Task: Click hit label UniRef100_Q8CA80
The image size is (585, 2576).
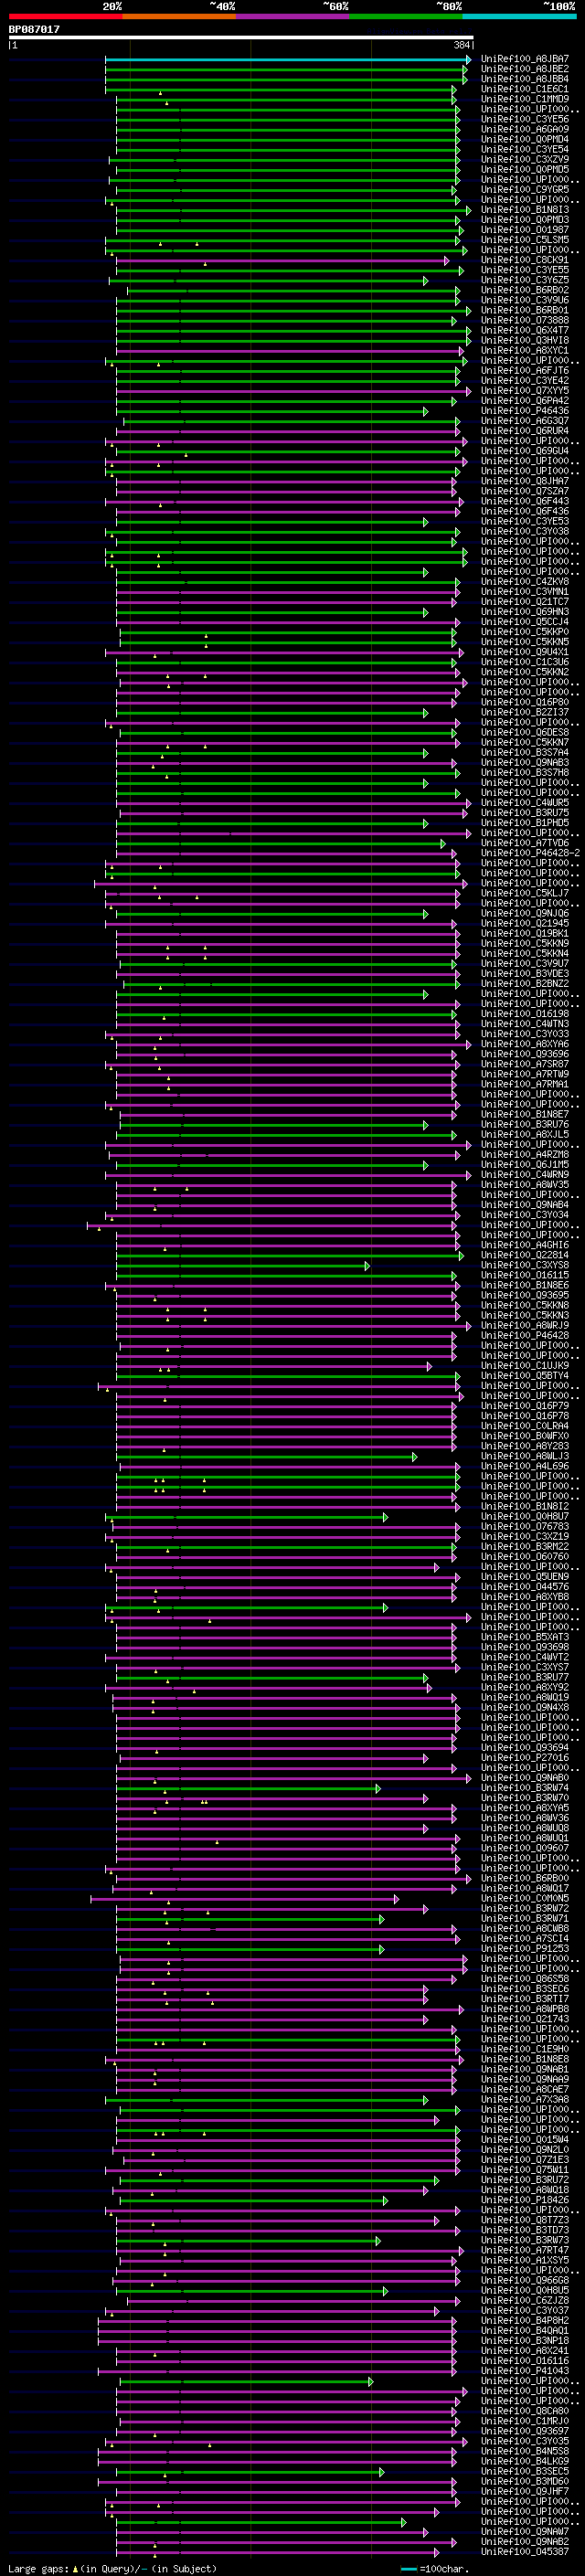Action: 525,2411
